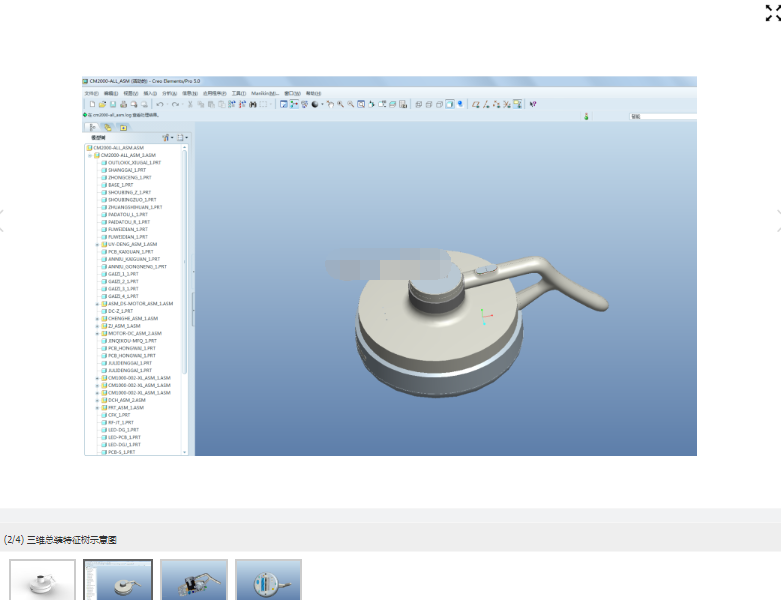Expand ASM_DS-MOTOR_ASM_1.ASM tree node
781x600 pixels.
point(98,304)
